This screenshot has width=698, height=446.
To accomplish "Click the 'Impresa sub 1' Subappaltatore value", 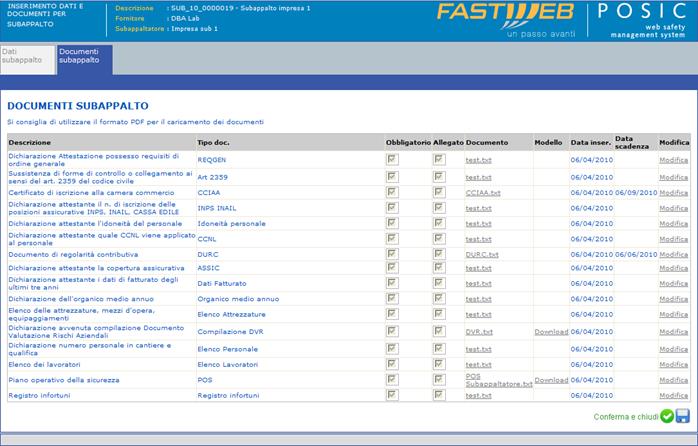I will [195, 28].
